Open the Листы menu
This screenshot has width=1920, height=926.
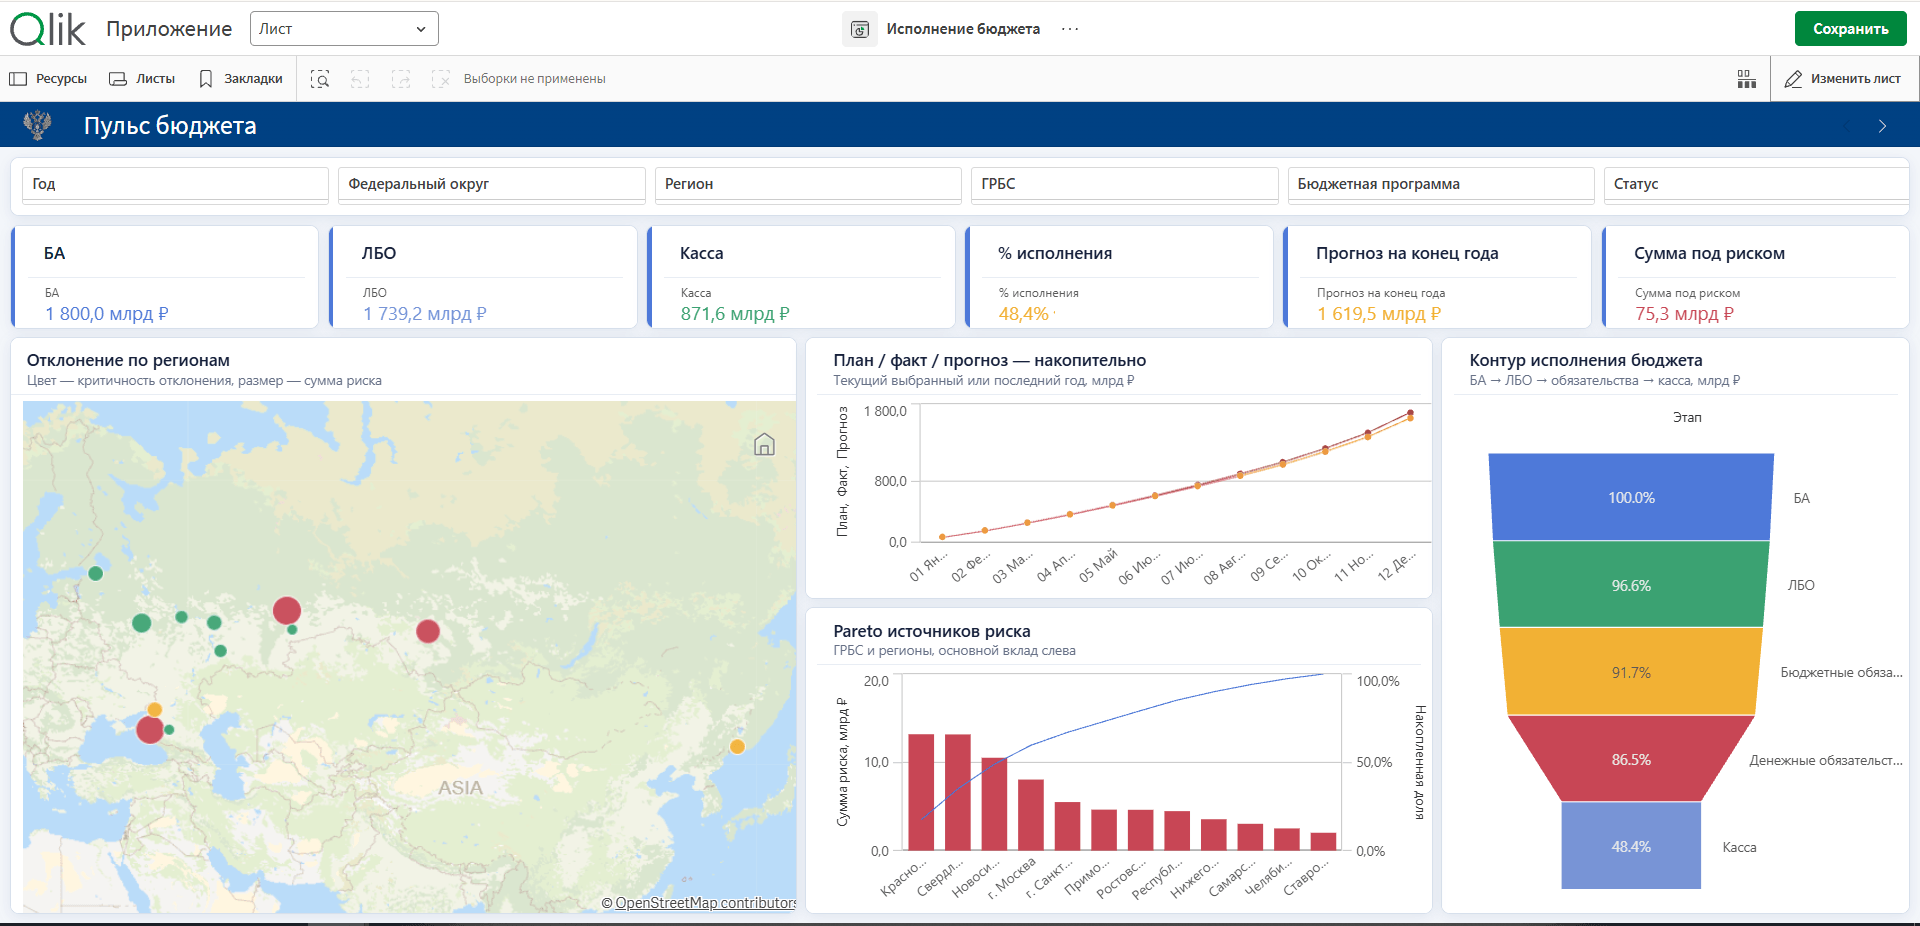[x=142, y=79]
